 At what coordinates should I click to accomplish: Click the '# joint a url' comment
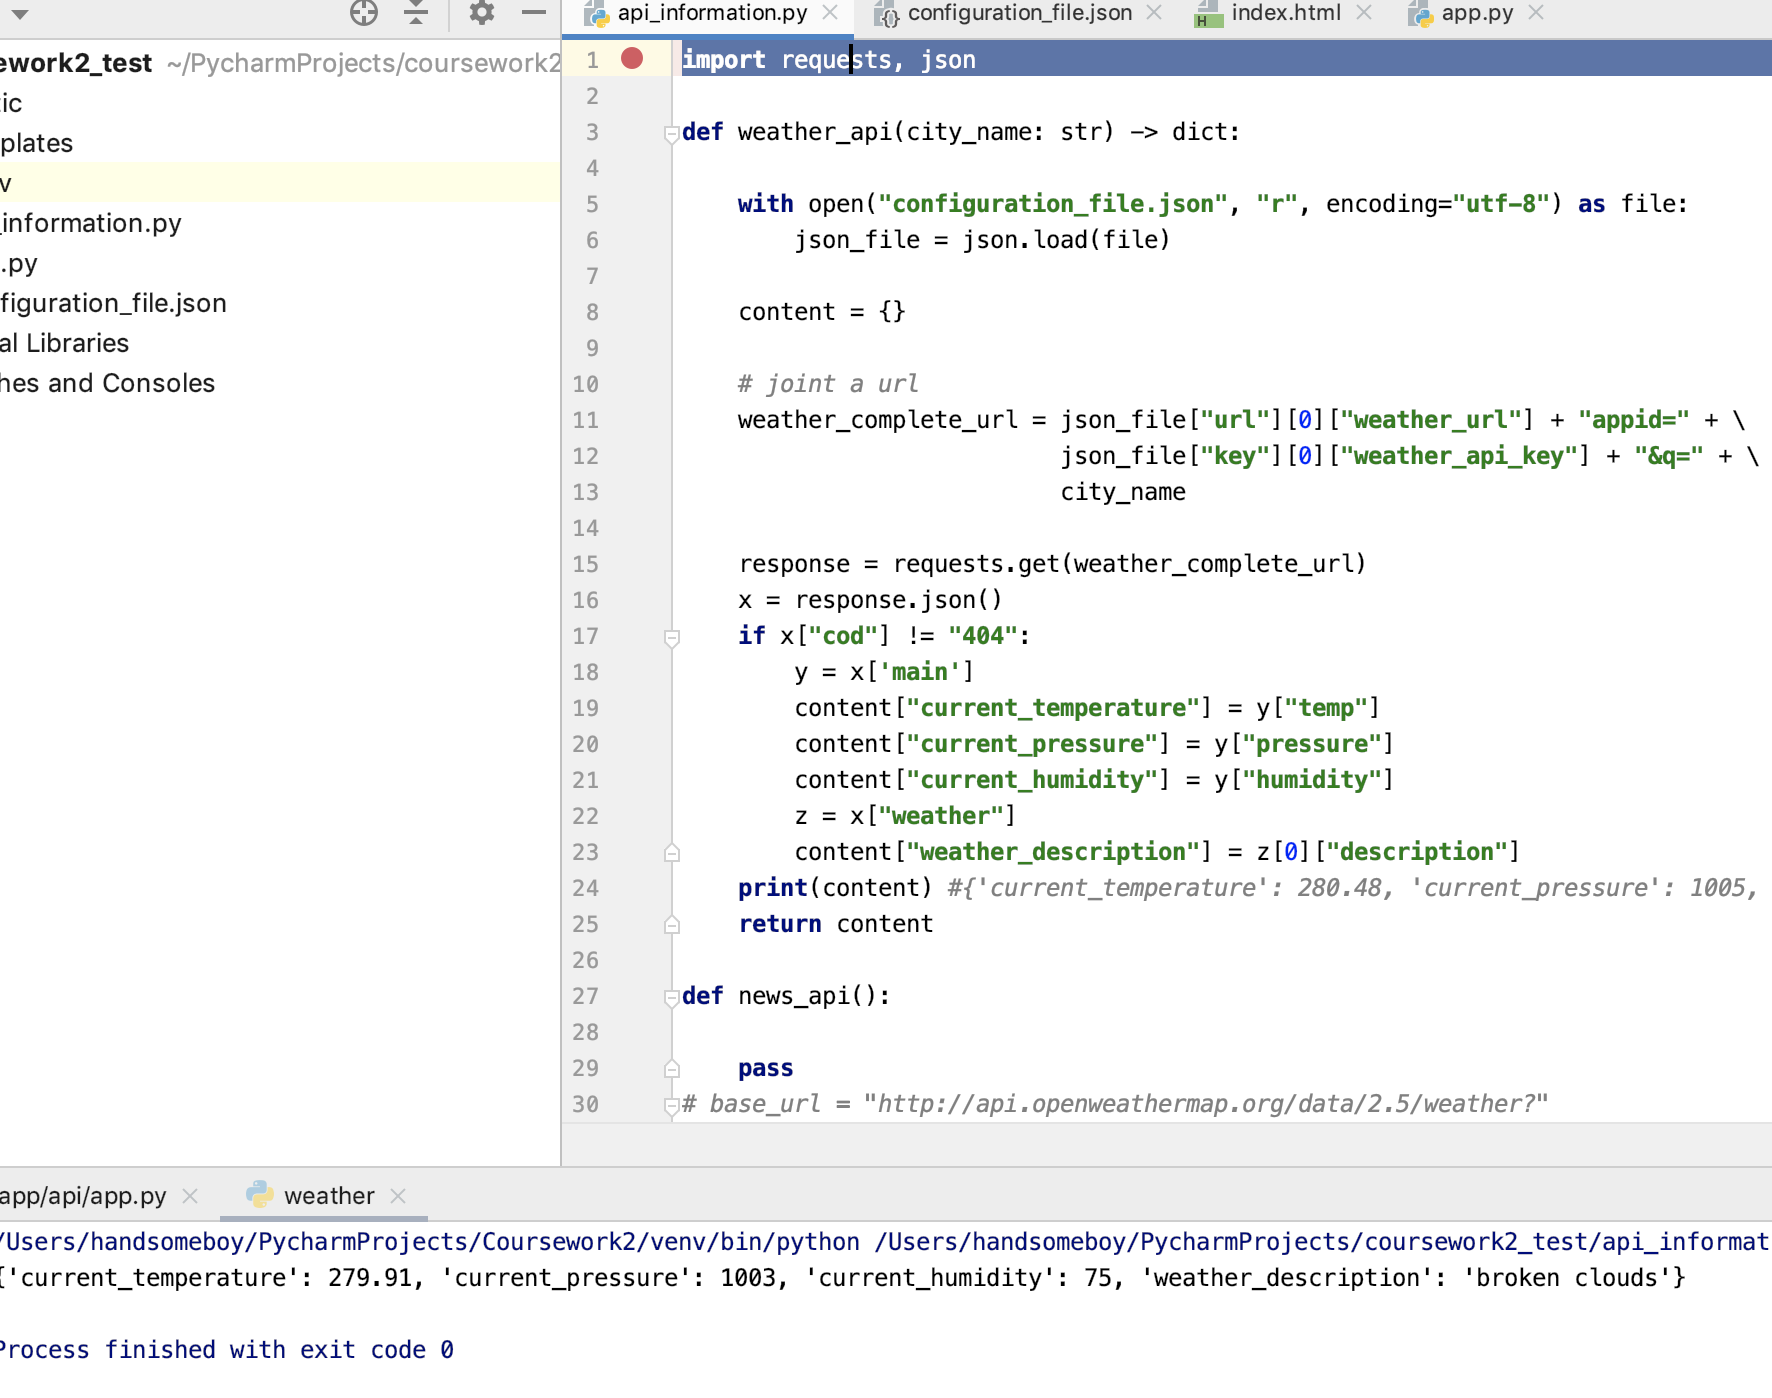[828, 384]
